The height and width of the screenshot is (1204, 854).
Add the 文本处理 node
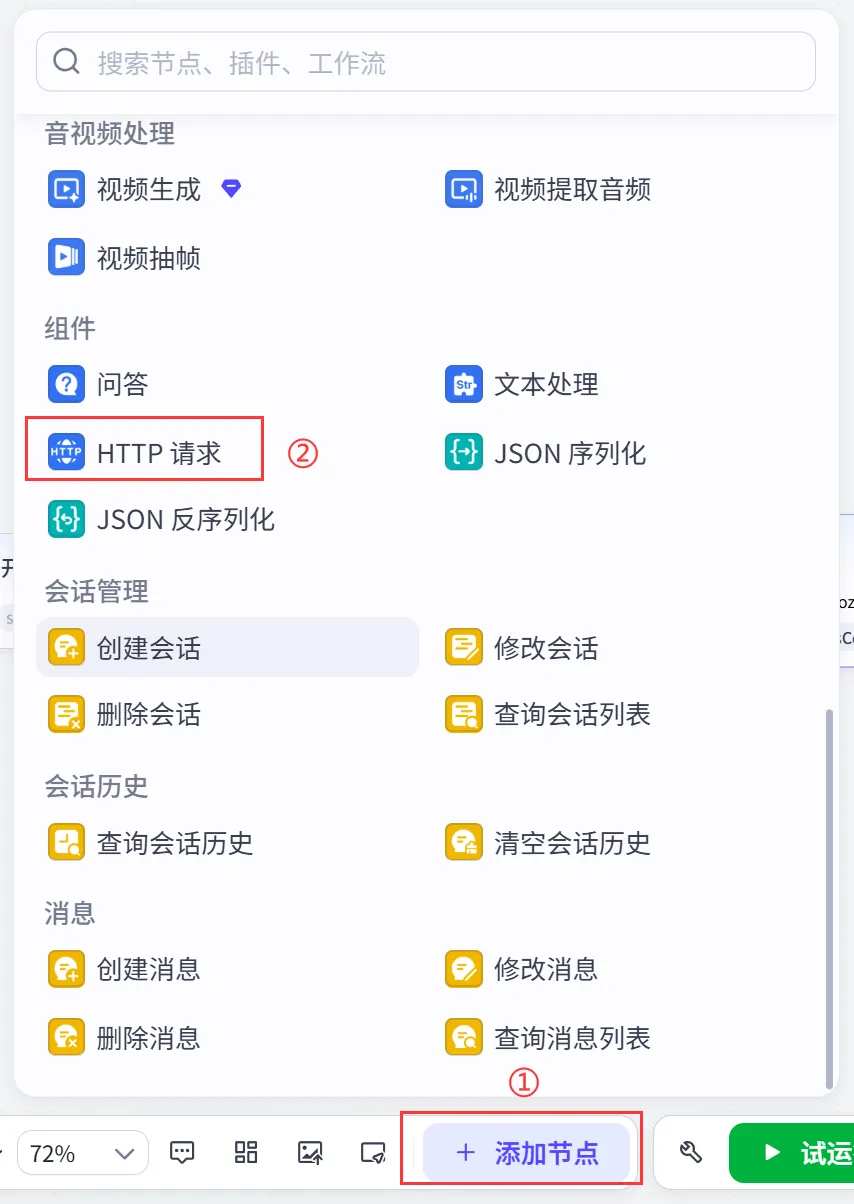click(x=522, y=384)
